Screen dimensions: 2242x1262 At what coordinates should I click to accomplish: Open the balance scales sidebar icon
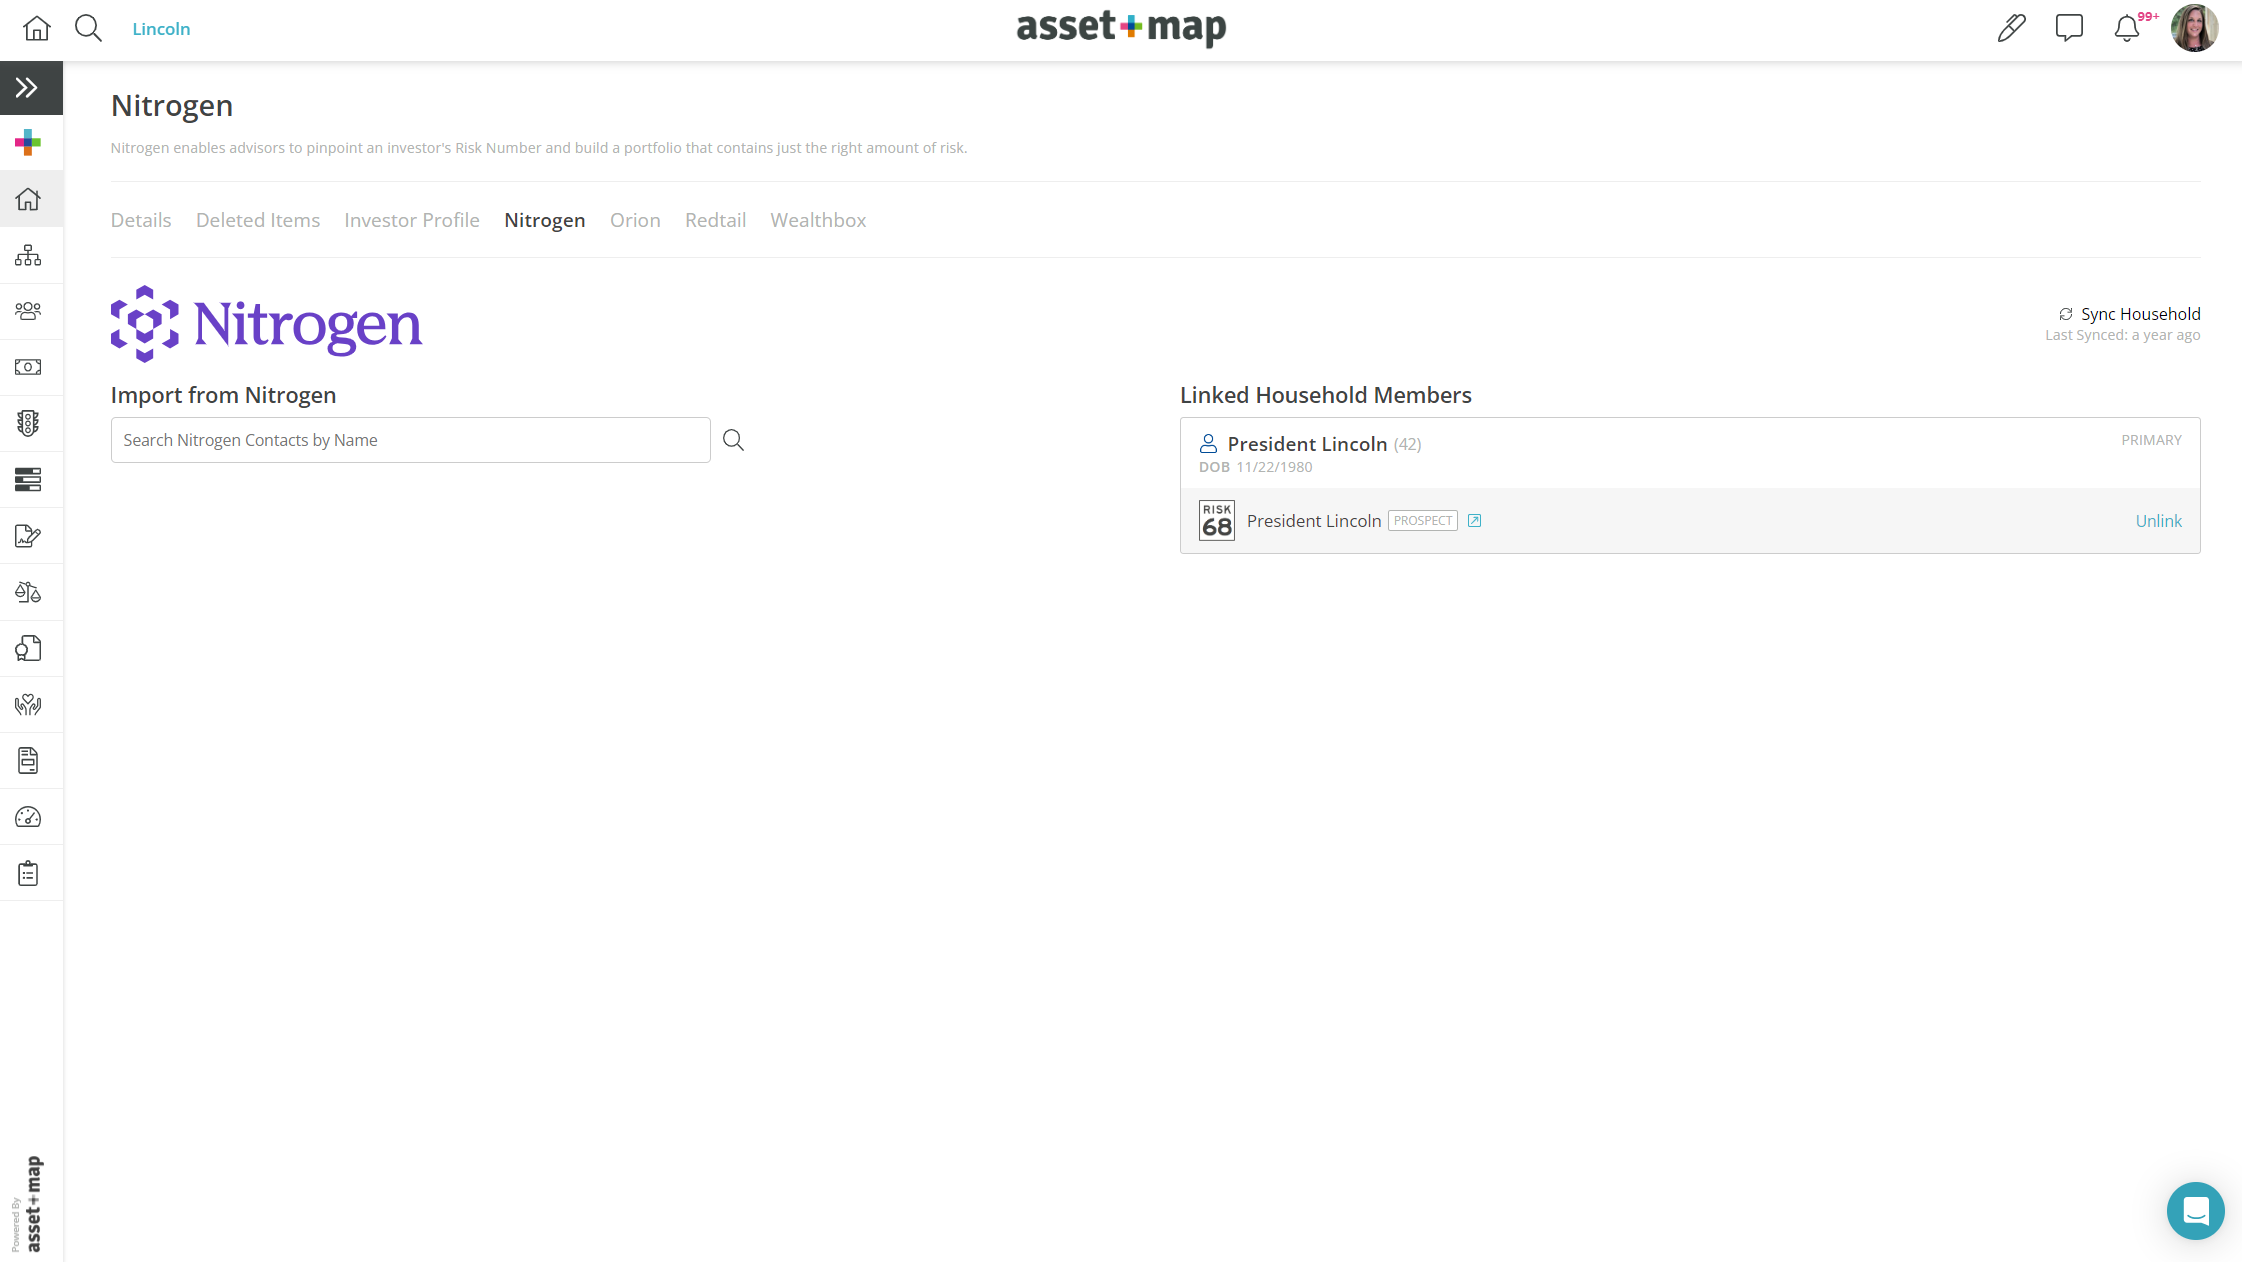[28, 592]
